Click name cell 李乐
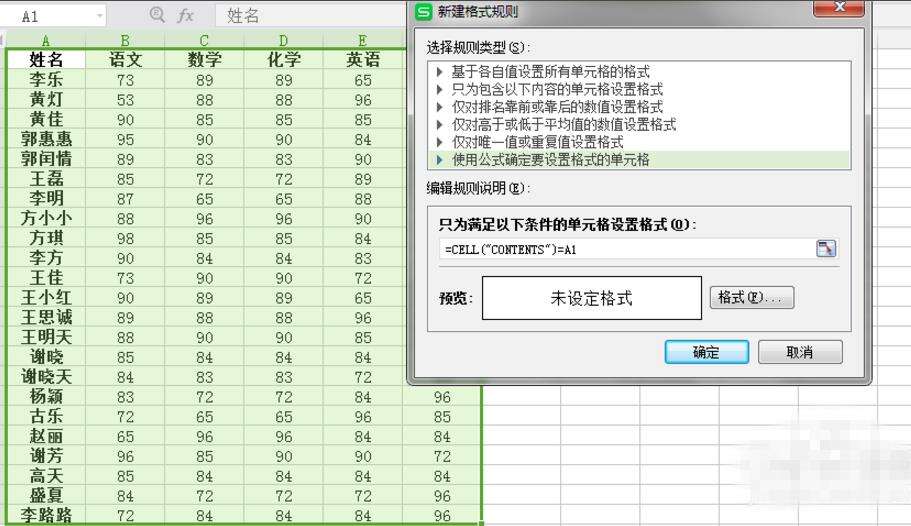The height and width of the screenshot is (526, 911). click(x=46, y=80)
